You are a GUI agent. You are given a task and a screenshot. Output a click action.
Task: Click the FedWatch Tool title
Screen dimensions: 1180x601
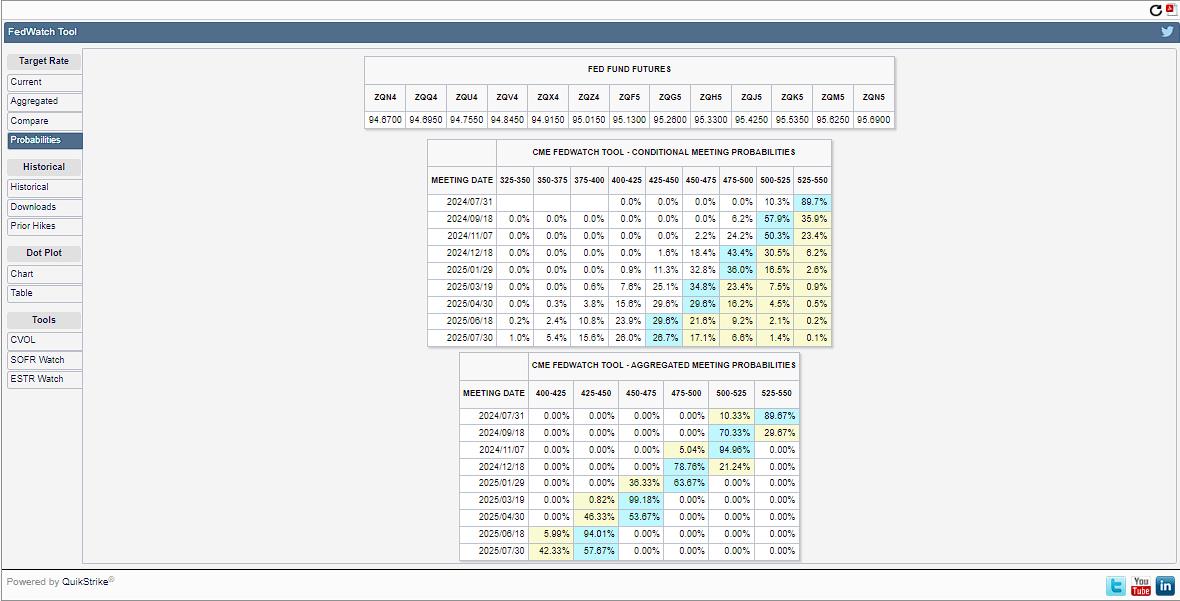44,32
